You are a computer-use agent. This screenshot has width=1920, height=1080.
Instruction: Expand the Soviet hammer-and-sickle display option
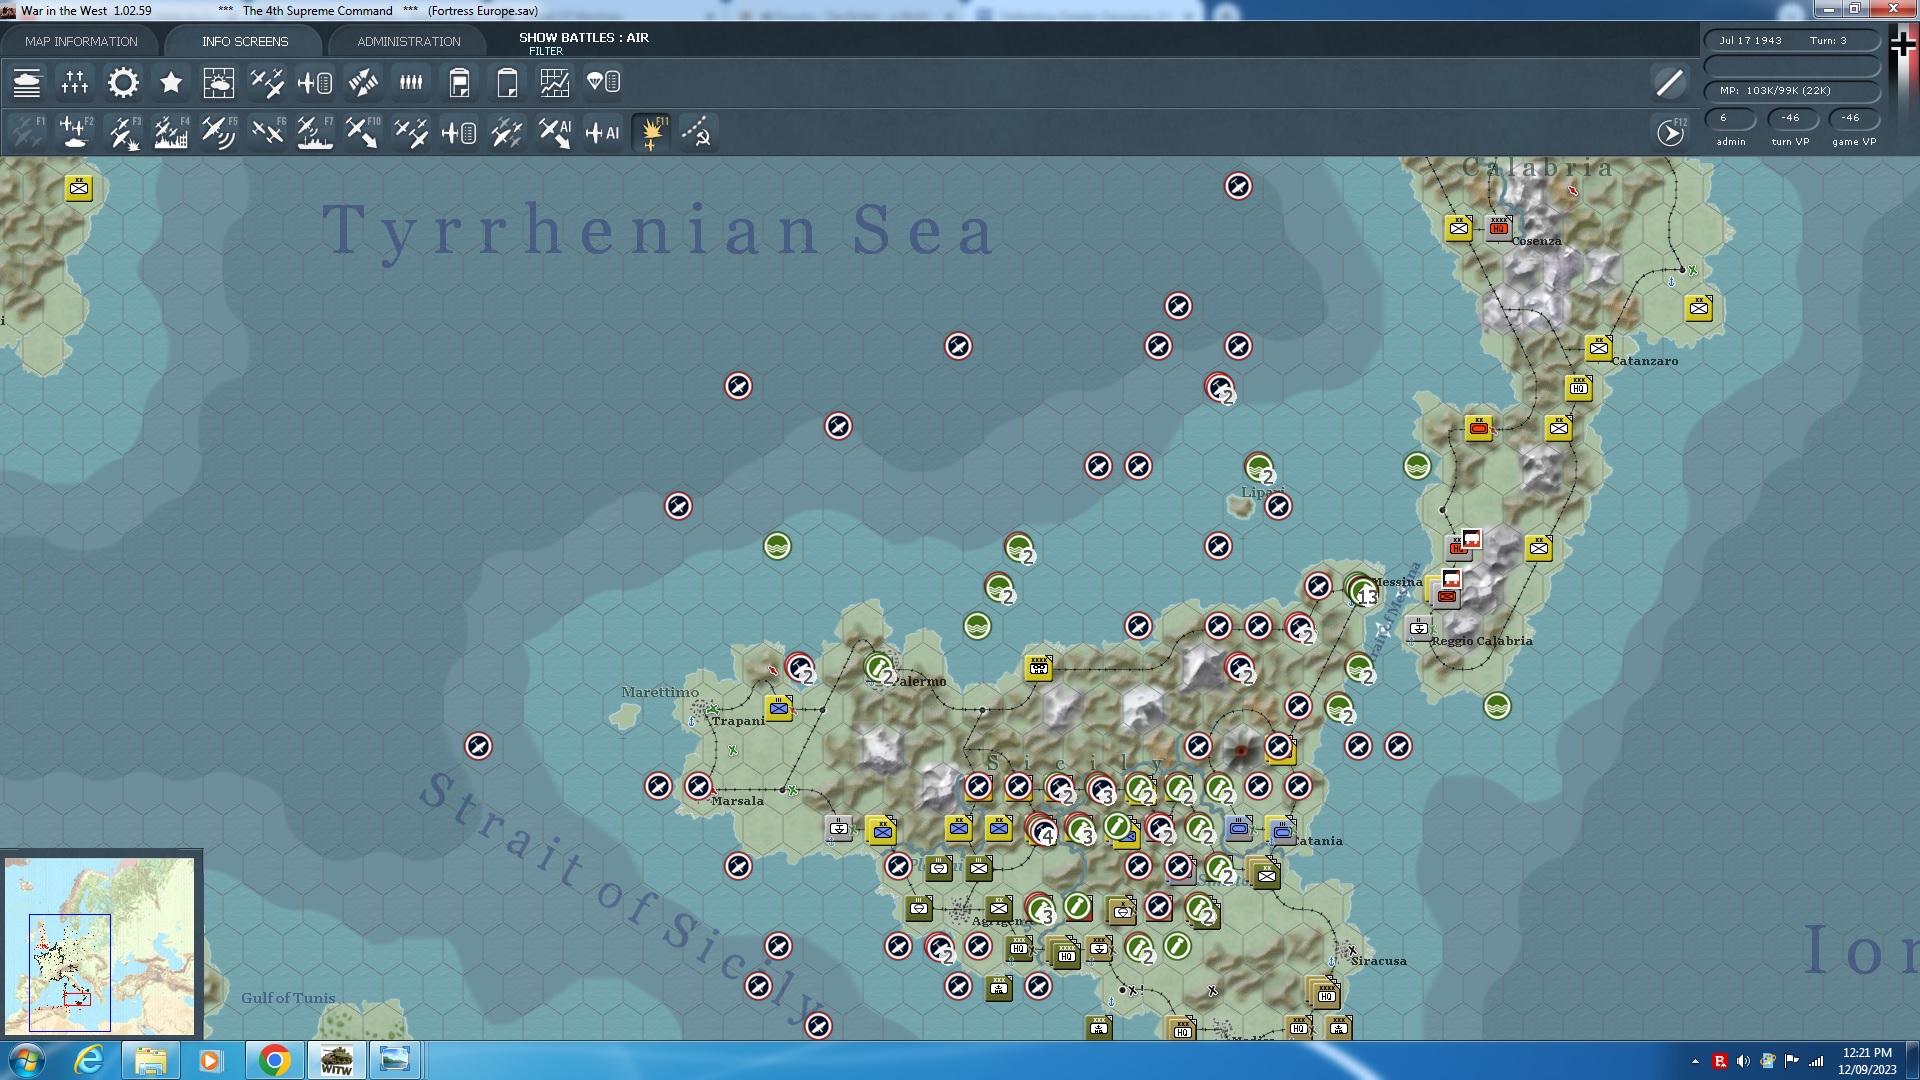[698, 131]
